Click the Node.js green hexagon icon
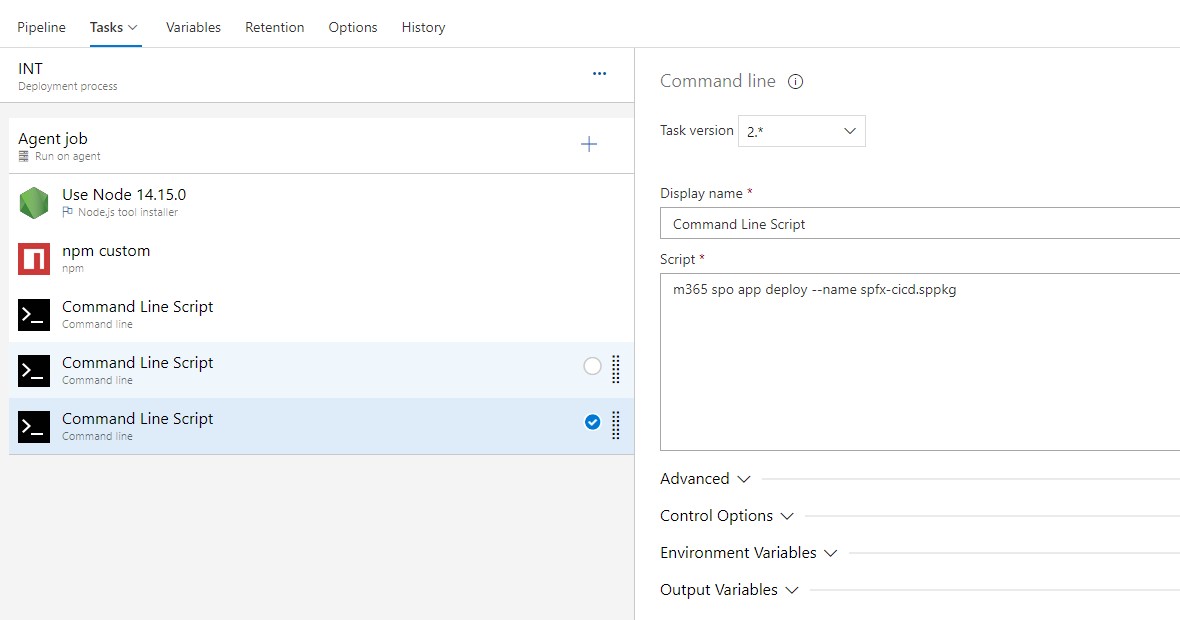 click(34, 203)
